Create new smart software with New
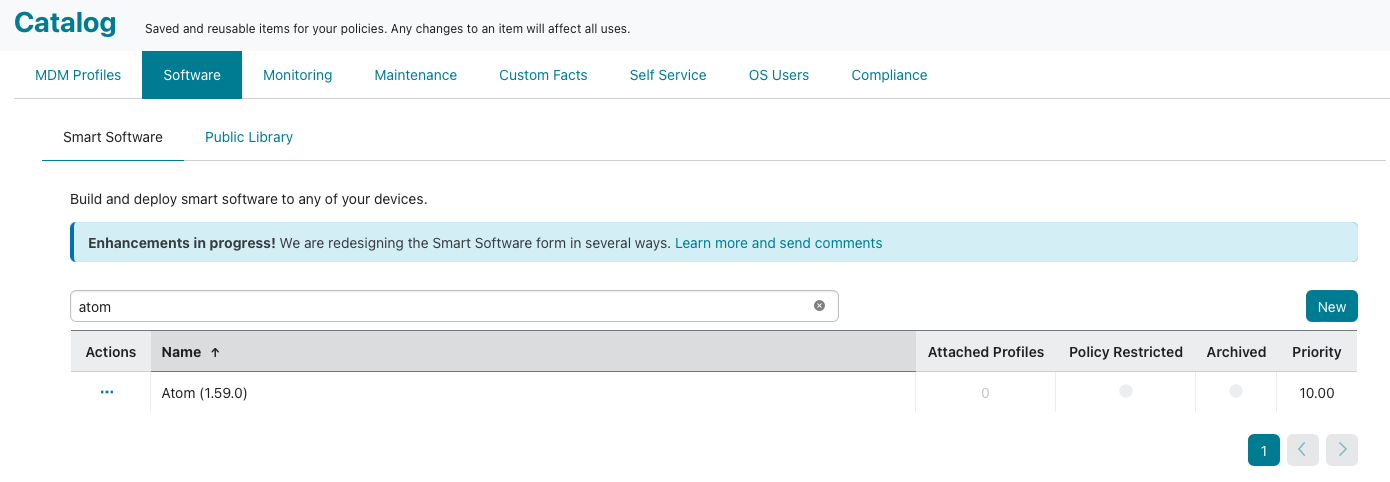The image size is (1390, 482). (x=1332, y=306)
